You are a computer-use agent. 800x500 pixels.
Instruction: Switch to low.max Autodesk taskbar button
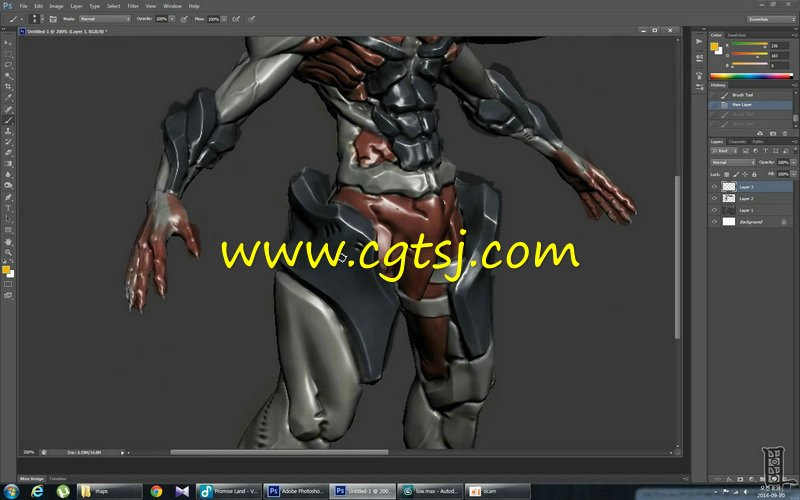[x=430, y=491]
